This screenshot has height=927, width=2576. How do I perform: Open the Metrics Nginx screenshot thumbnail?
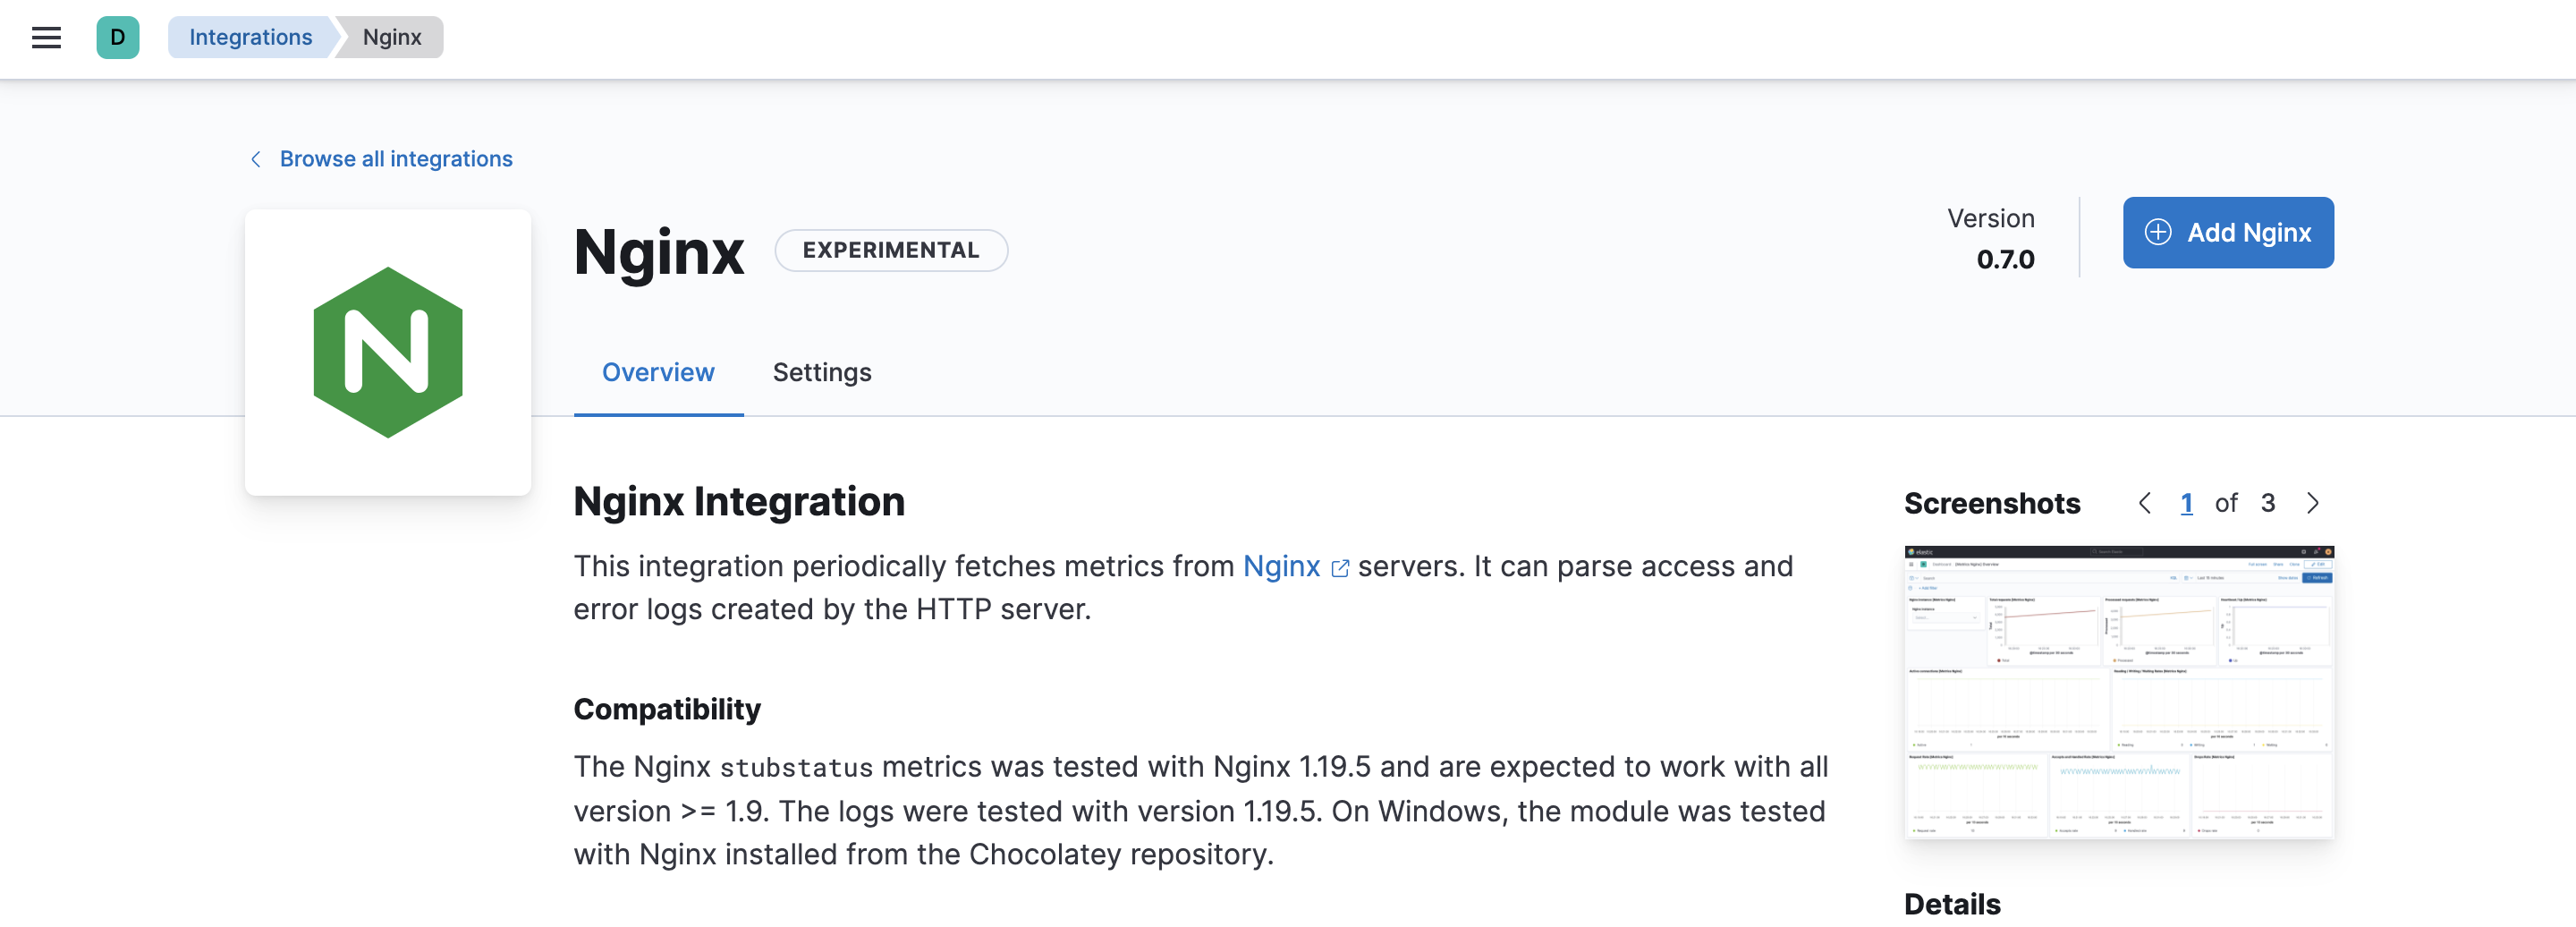(2120, 690)
